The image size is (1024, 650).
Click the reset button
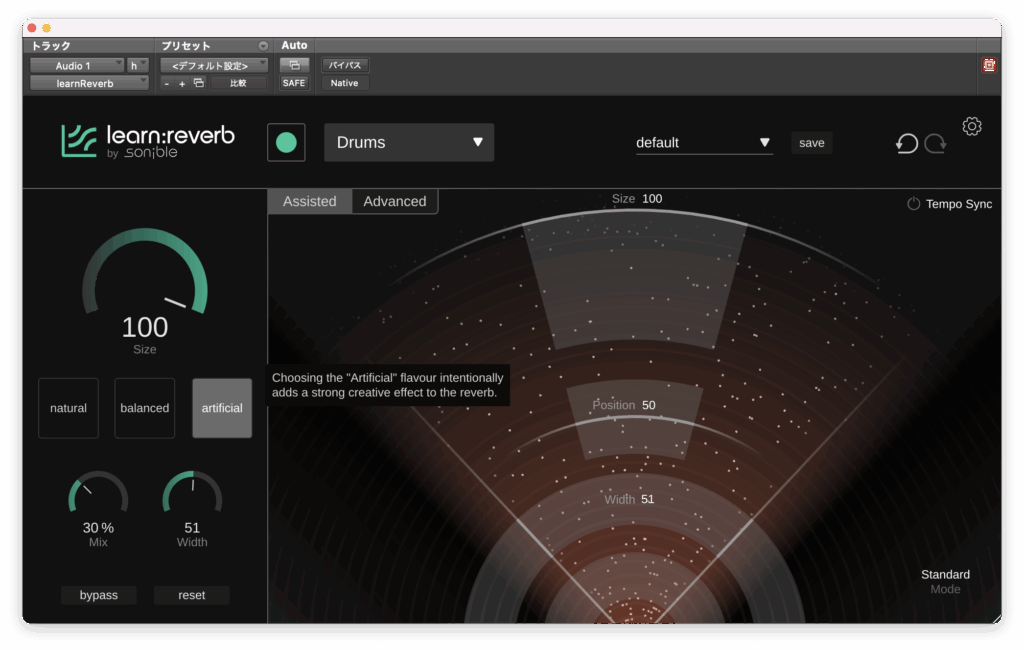click(191, 595)
